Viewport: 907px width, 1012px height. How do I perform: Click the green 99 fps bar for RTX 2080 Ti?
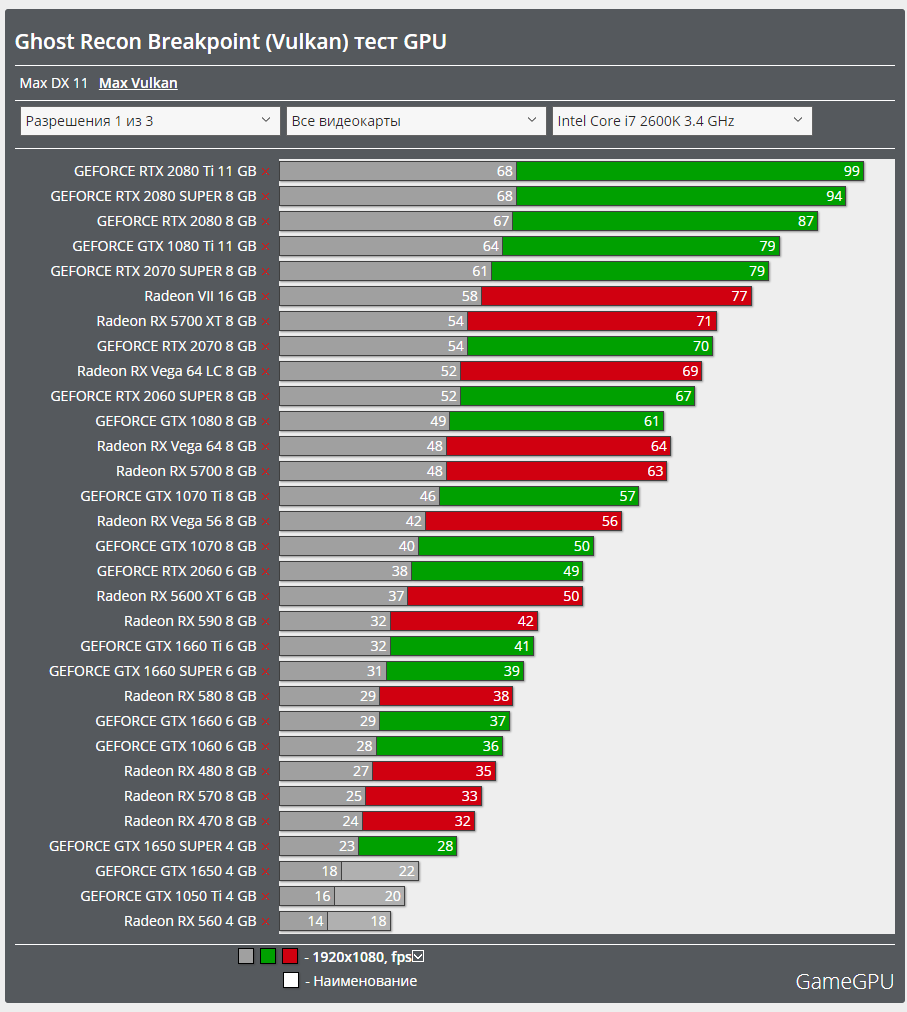click(690, 172)
